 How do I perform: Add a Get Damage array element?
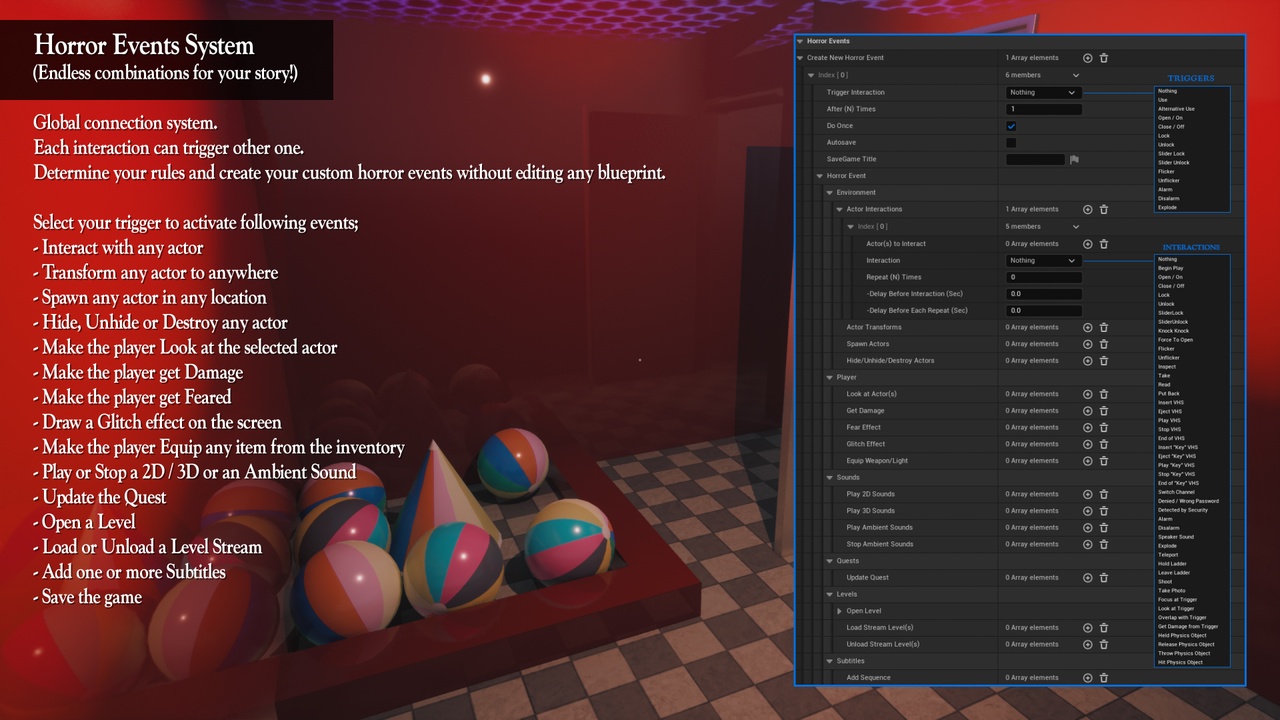(x=1088, y=411)
